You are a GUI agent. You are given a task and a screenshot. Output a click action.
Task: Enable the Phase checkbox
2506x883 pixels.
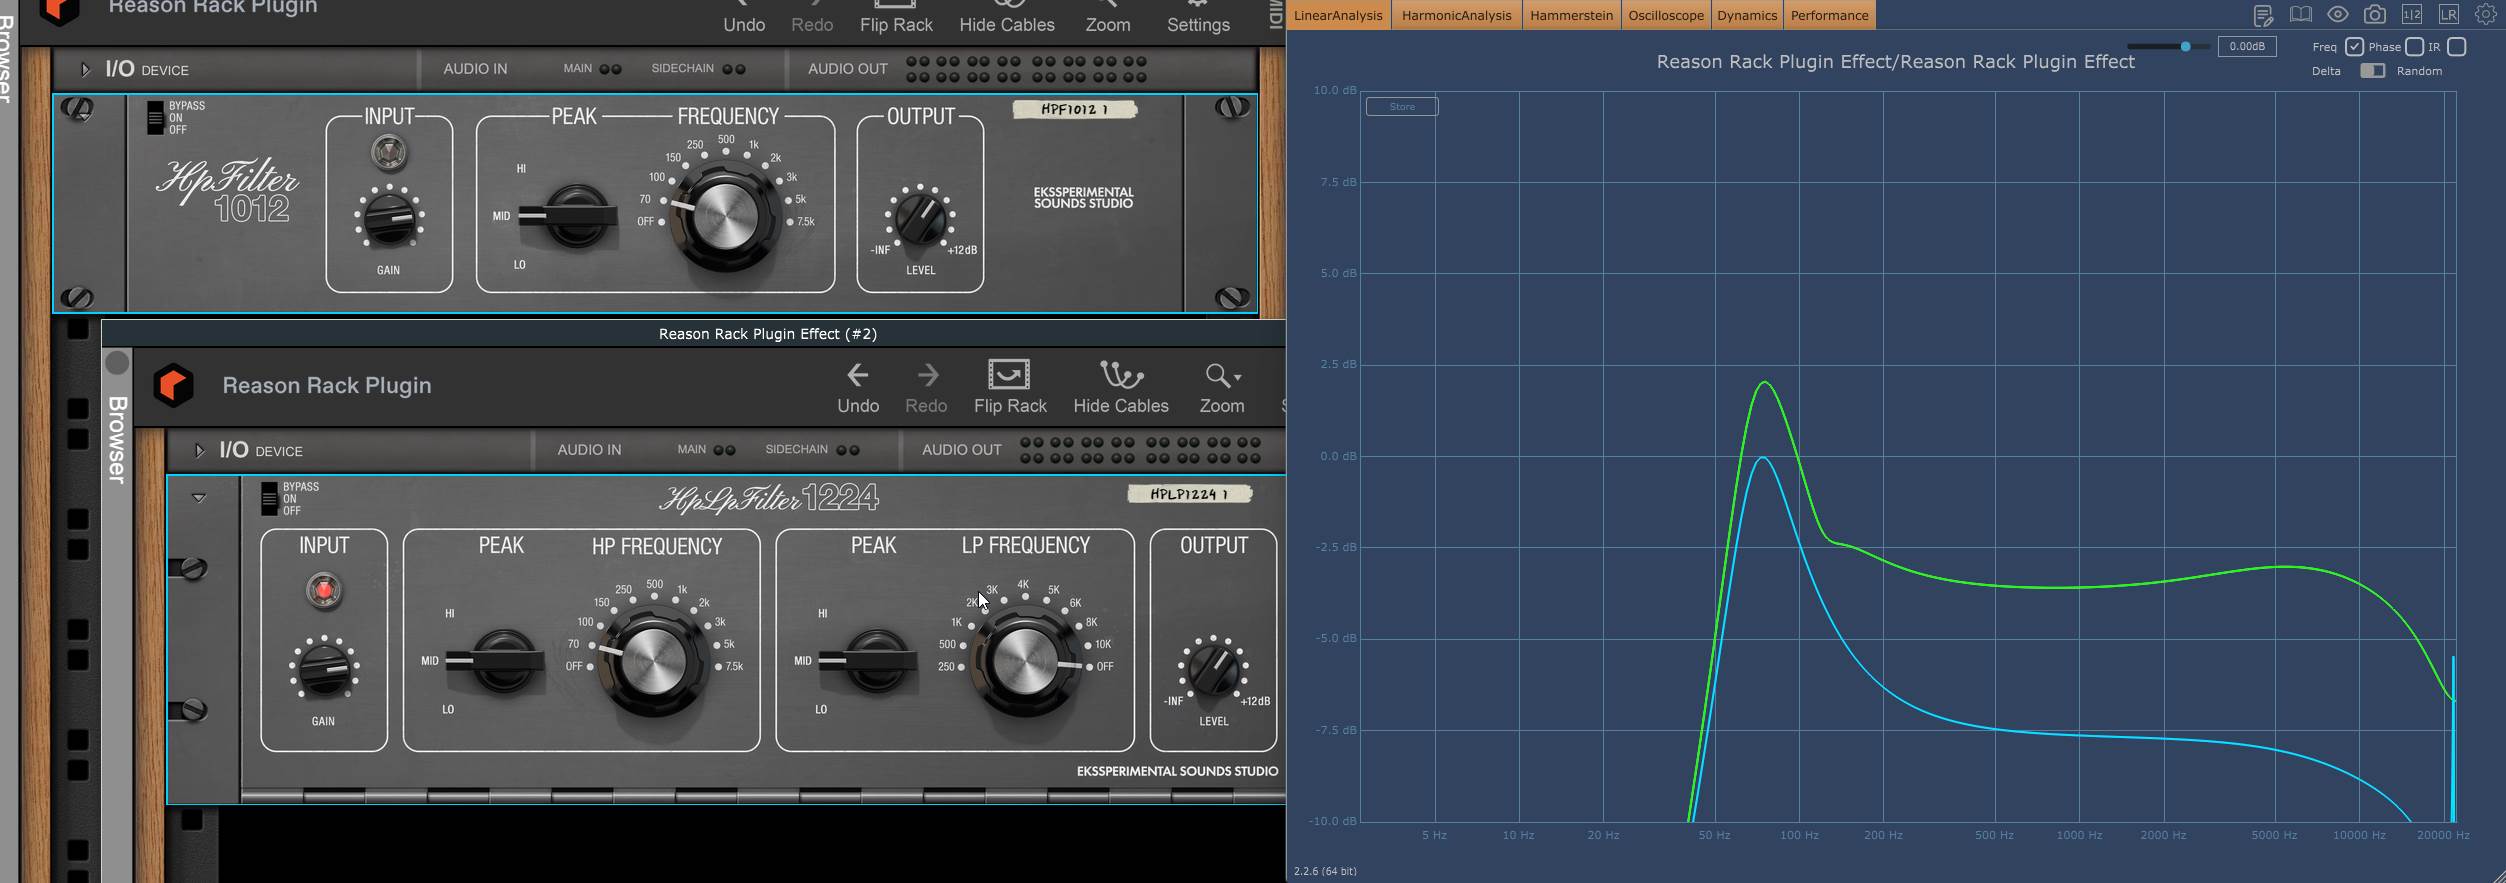2414,47
